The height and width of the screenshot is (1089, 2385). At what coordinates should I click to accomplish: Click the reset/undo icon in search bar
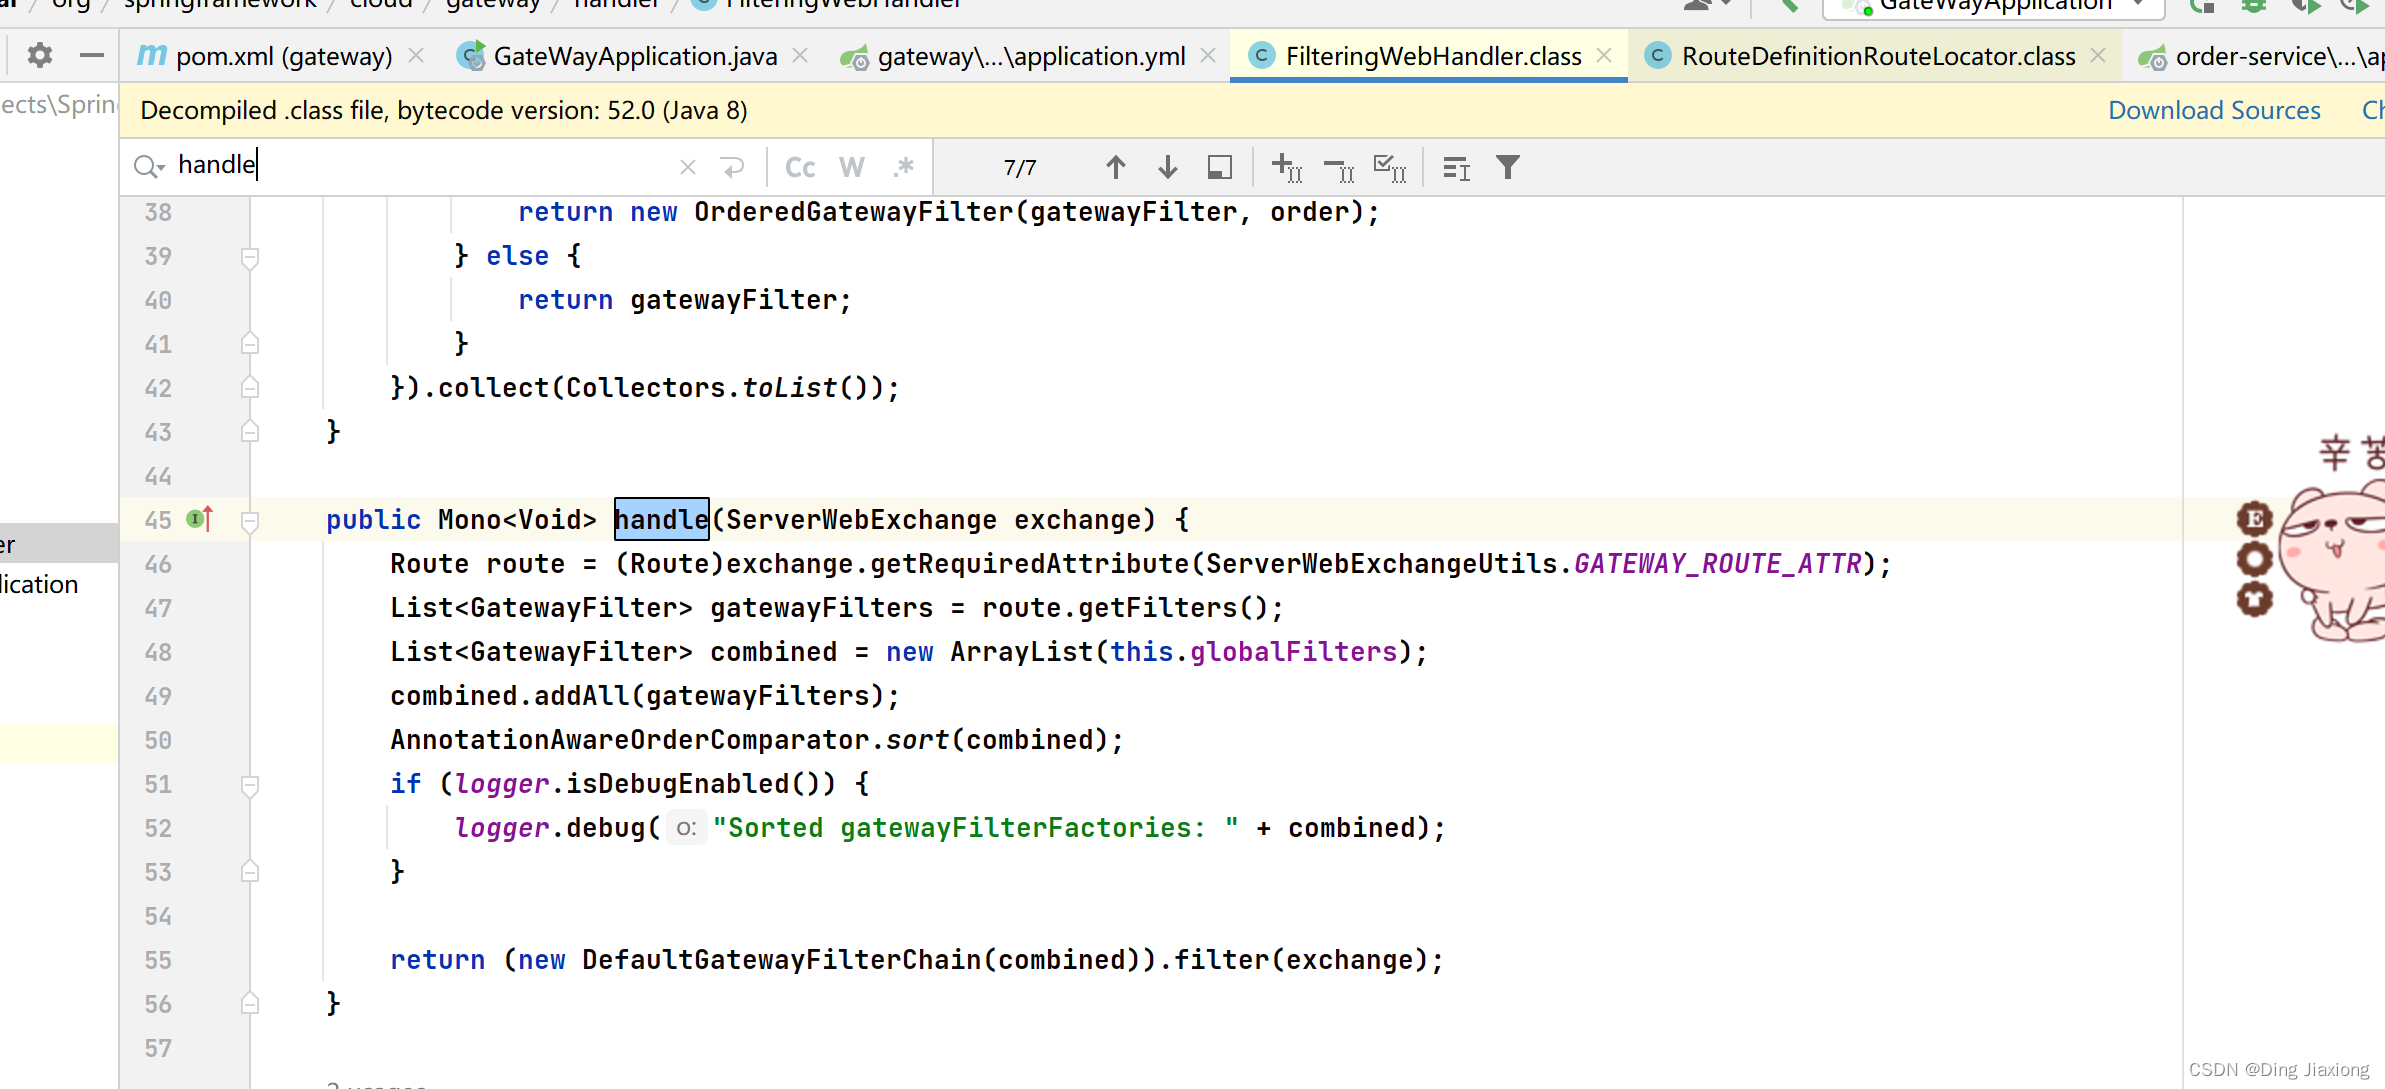coord(730,166)
